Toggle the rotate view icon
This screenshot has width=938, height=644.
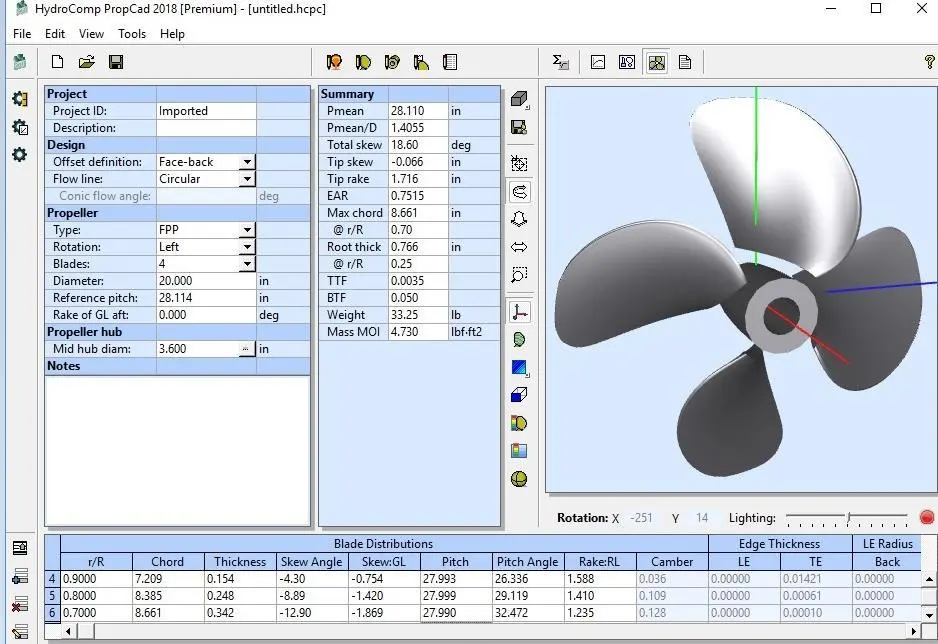[x=519, y=192]
